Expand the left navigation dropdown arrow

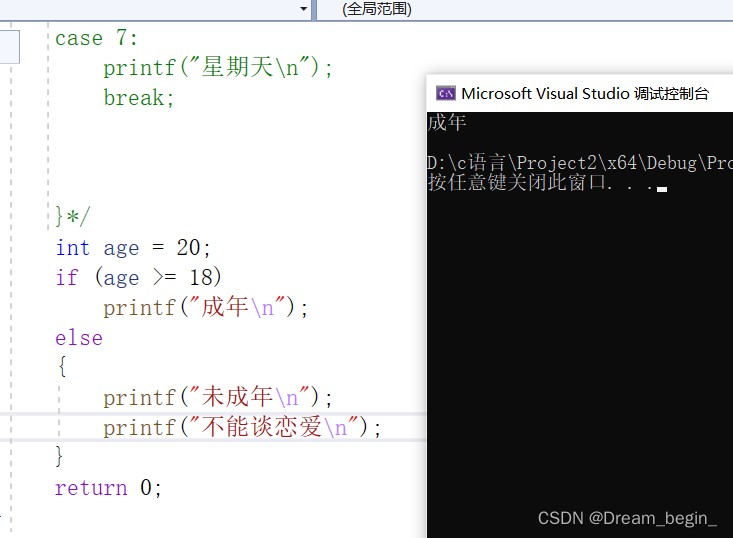303,9
